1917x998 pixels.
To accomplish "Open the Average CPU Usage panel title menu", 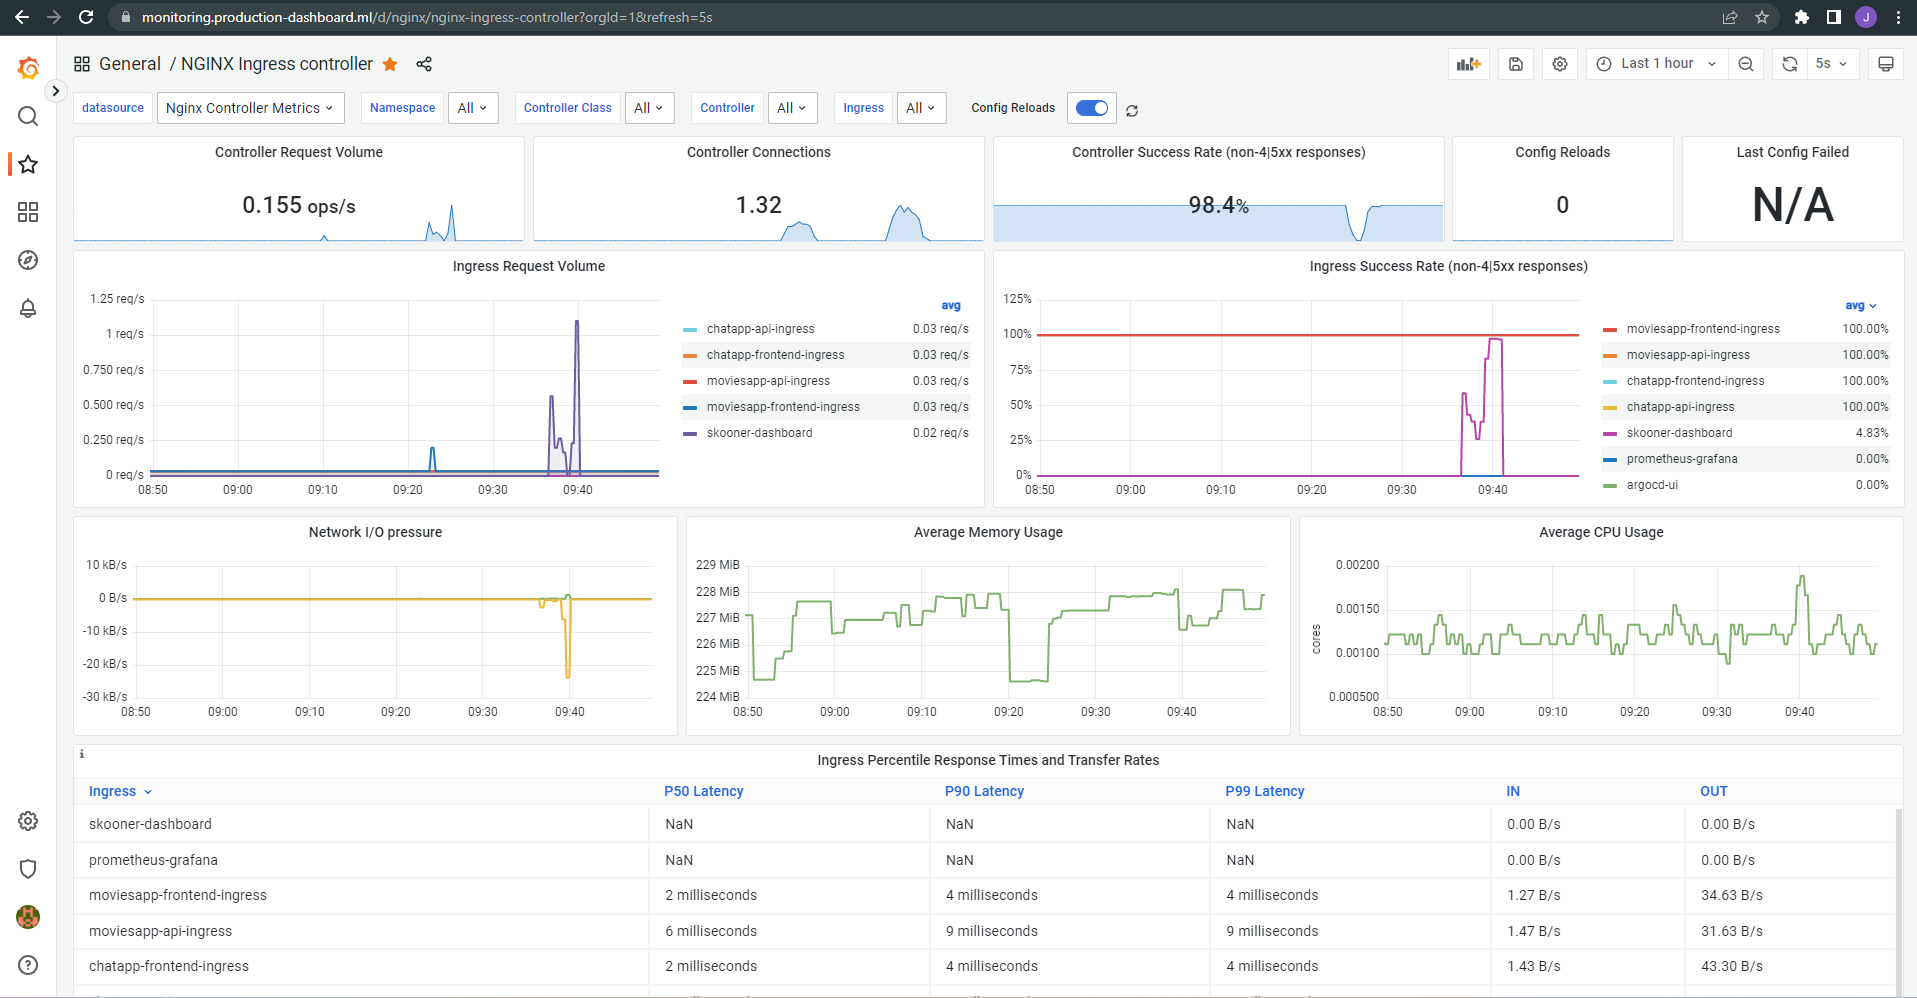I will coord(1601,532).
